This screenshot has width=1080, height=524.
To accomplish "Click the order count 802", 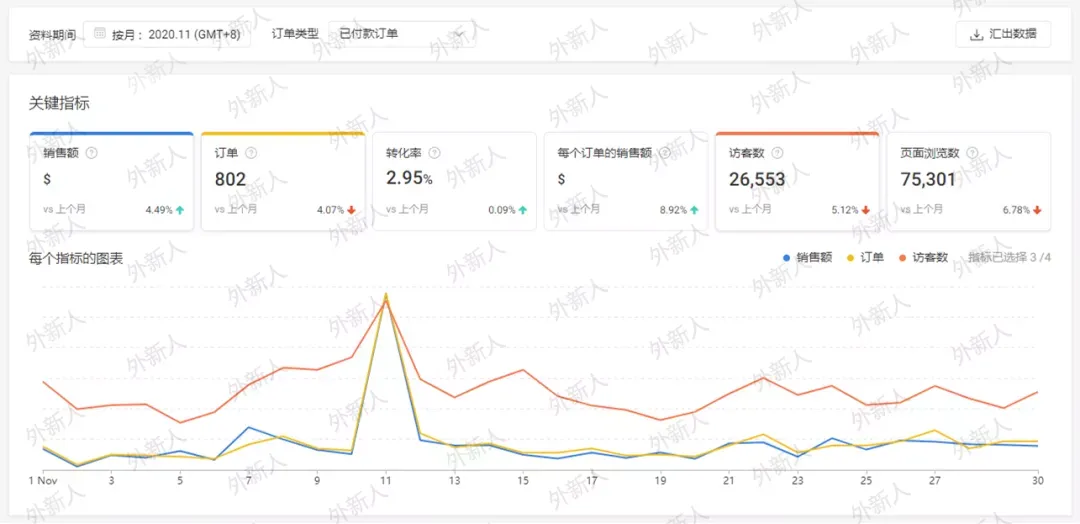I will click(230, 180).
